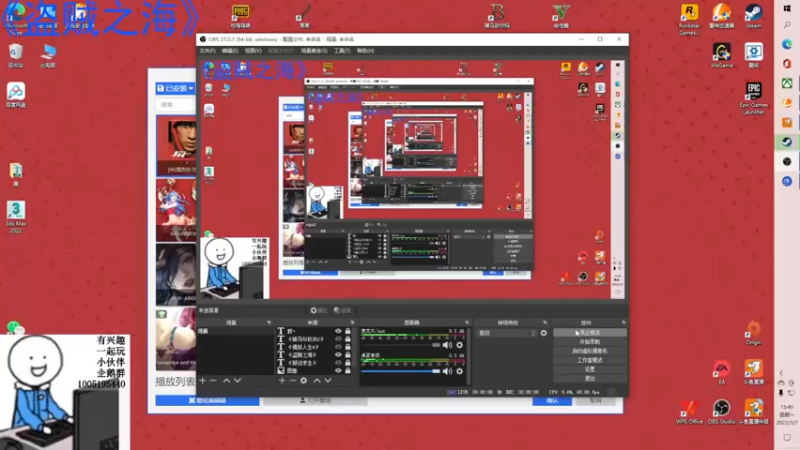The width and height of the screenshot is (800, 450).
Task: Open source properties gear below Sources list
Action: point(304,381)
